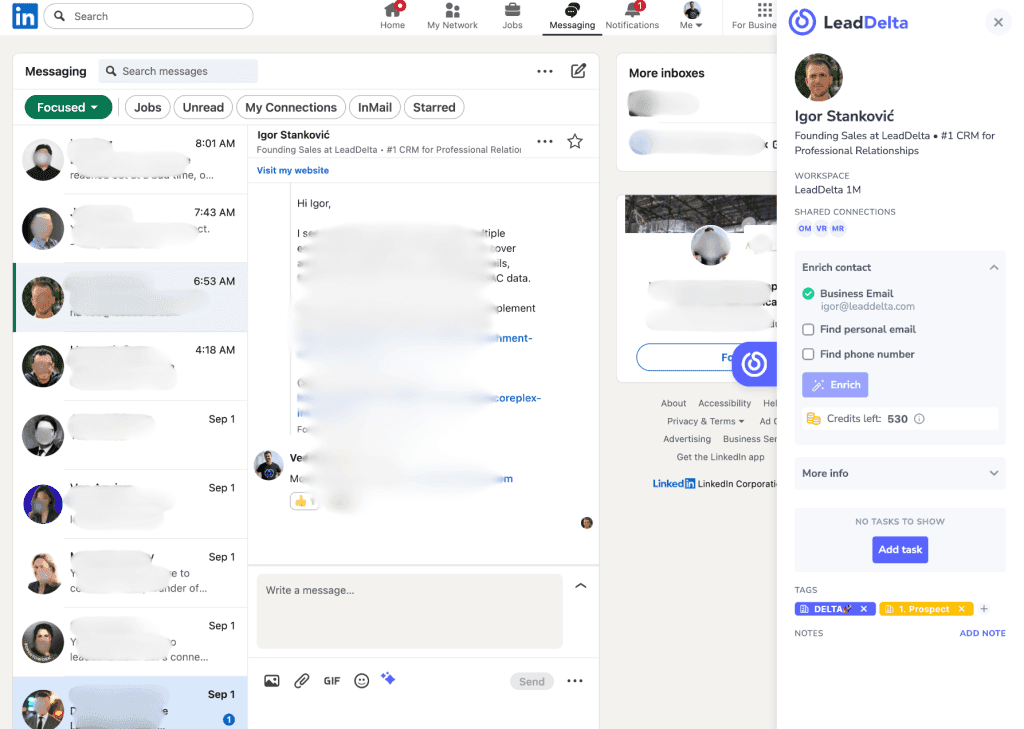
Task: Close the LeadDelta sidebar
Action: click(x=998, y=22)
